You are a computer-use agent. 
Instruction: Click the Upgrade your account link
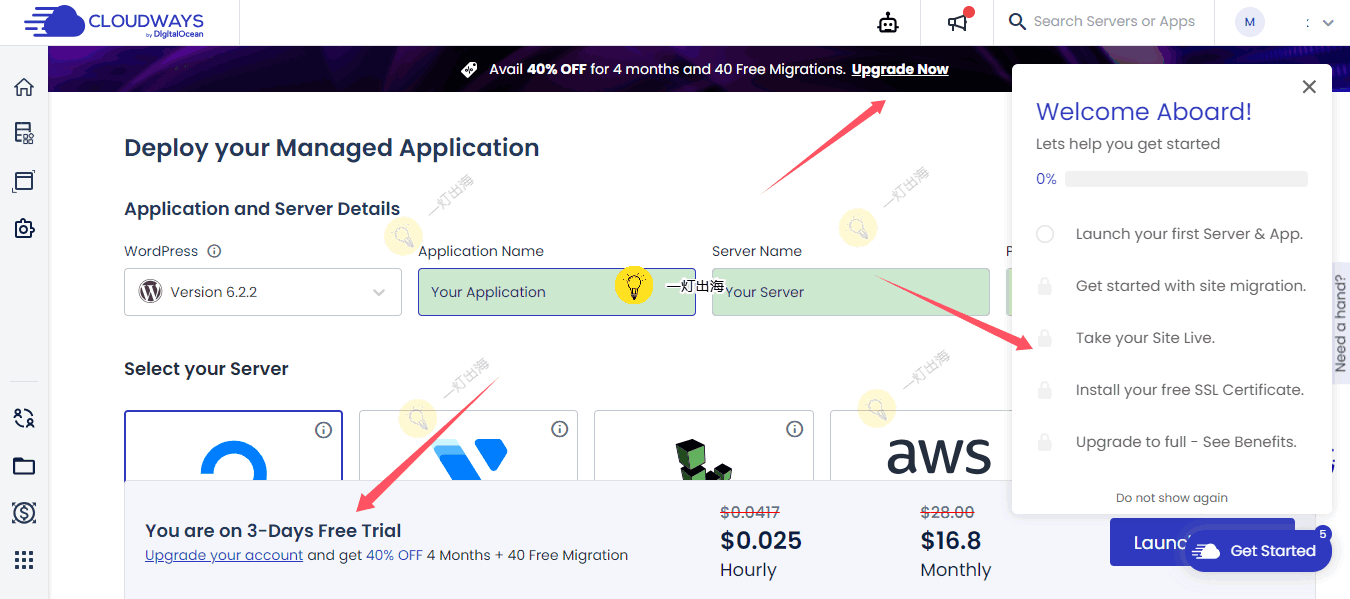click(224, 555)
